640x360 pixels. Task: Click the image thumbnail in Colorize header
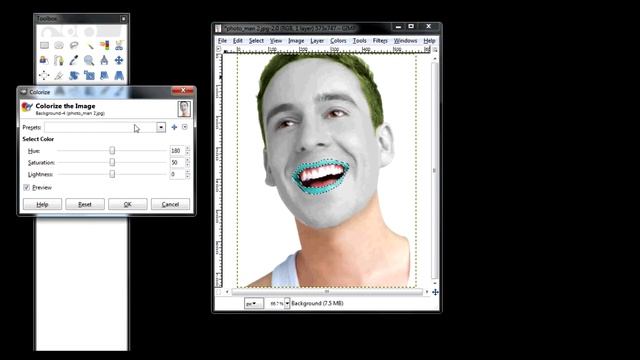coord(184,109)
